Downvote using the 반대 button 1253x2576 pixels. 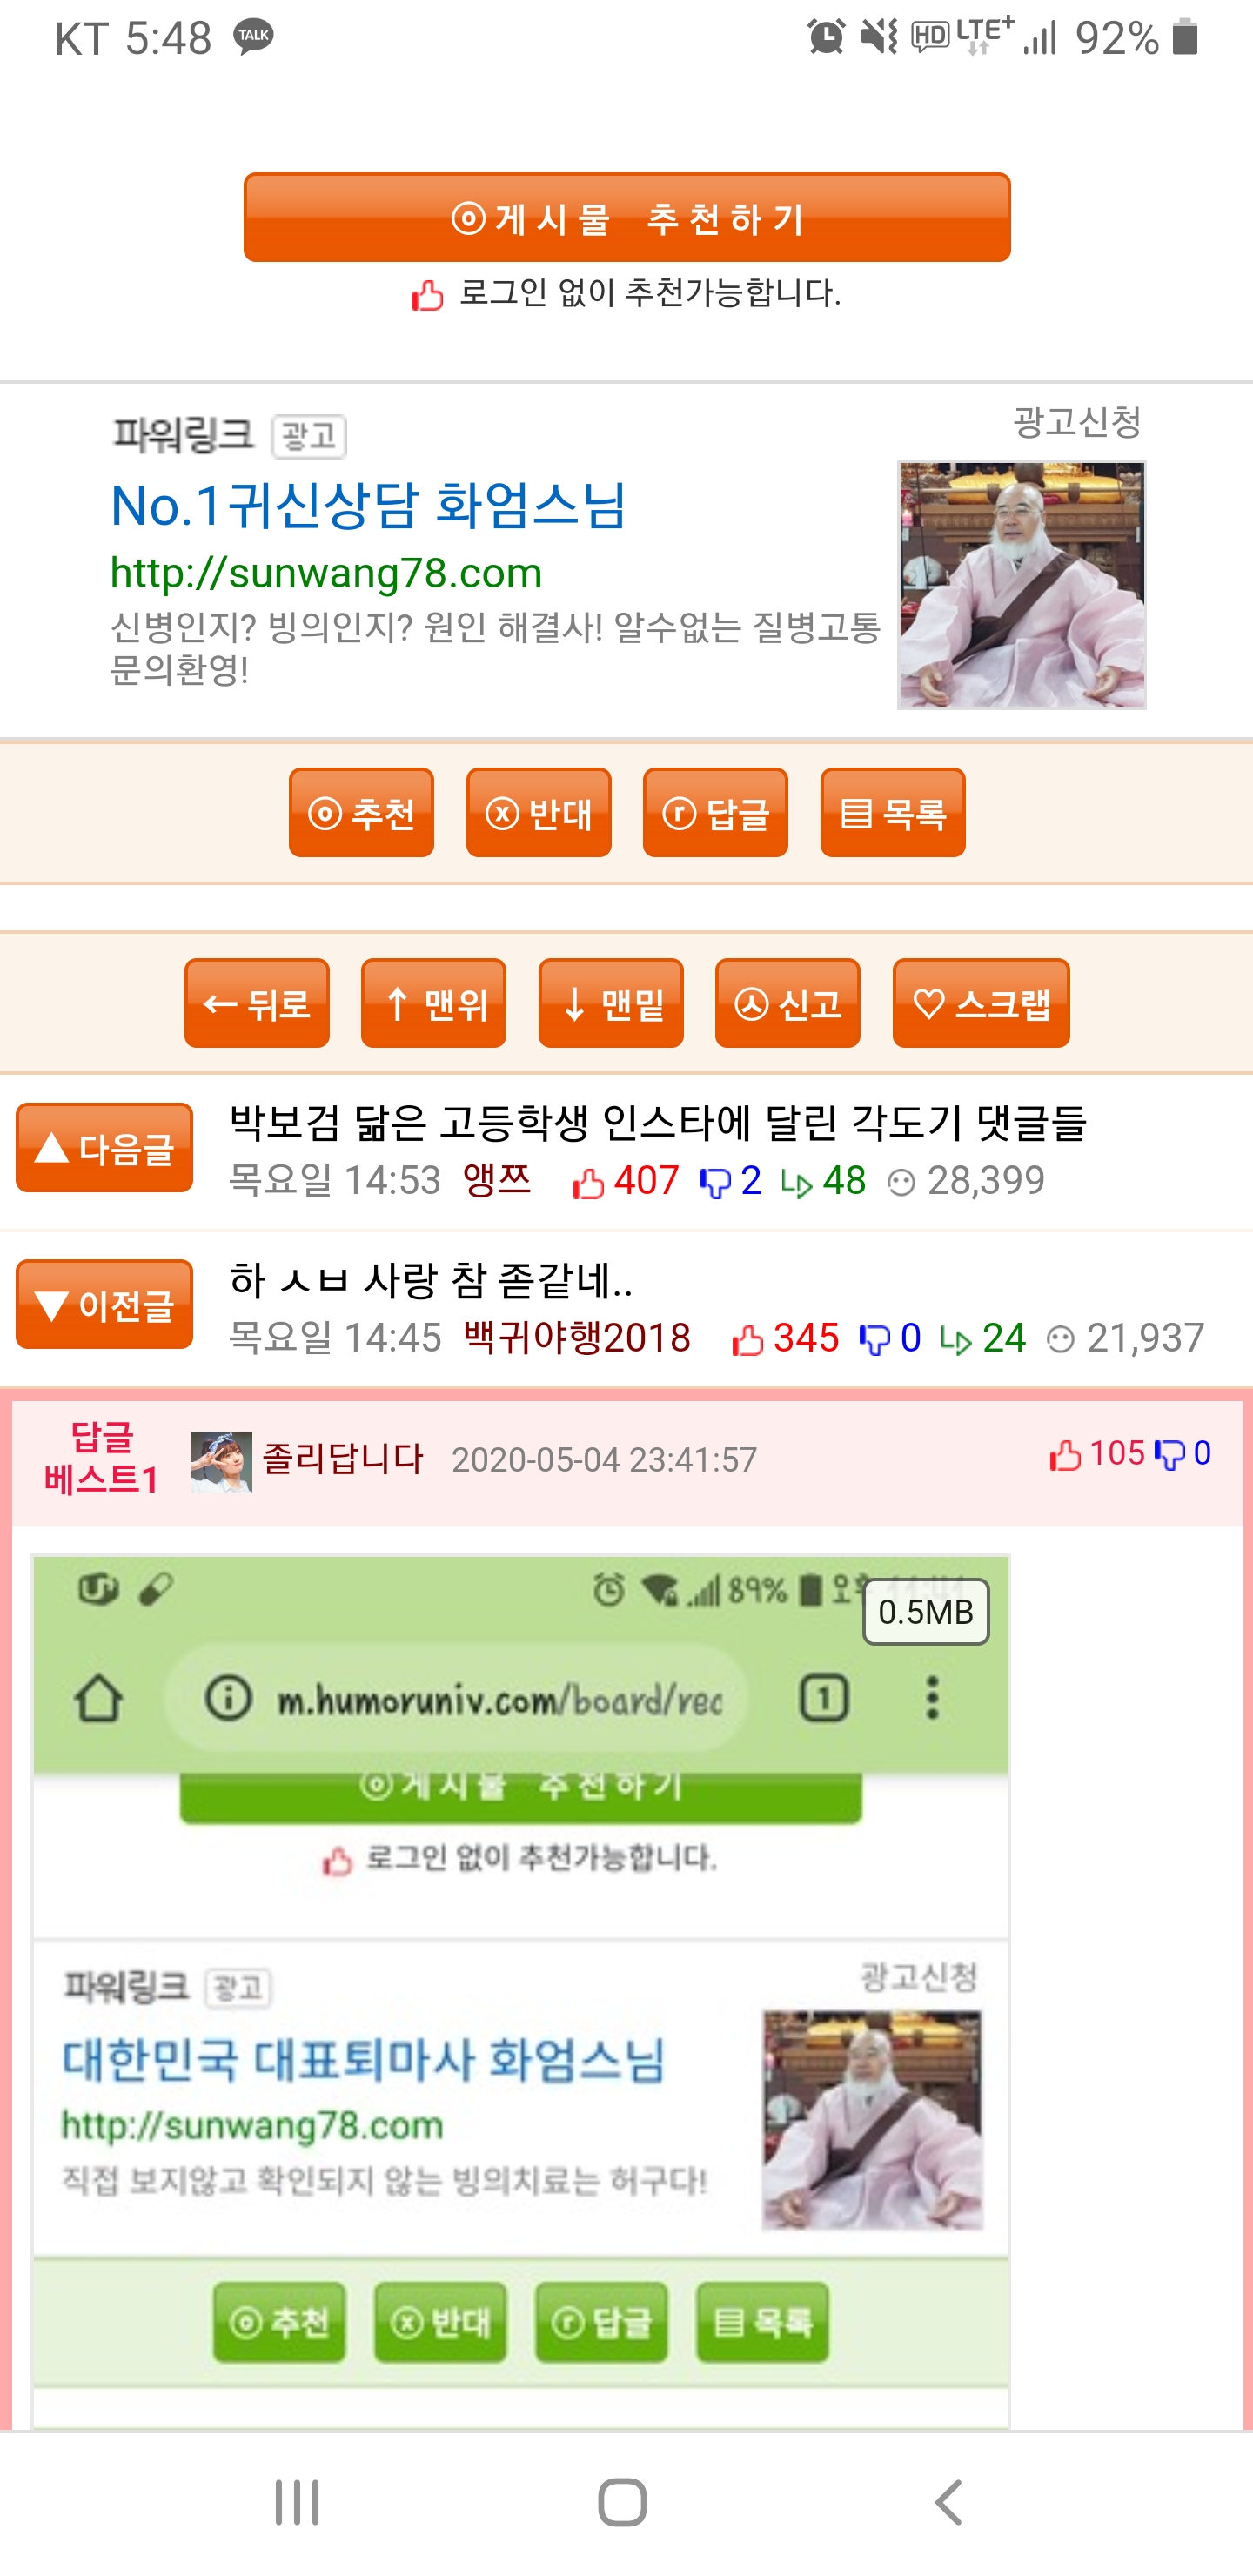click(538, 813)
